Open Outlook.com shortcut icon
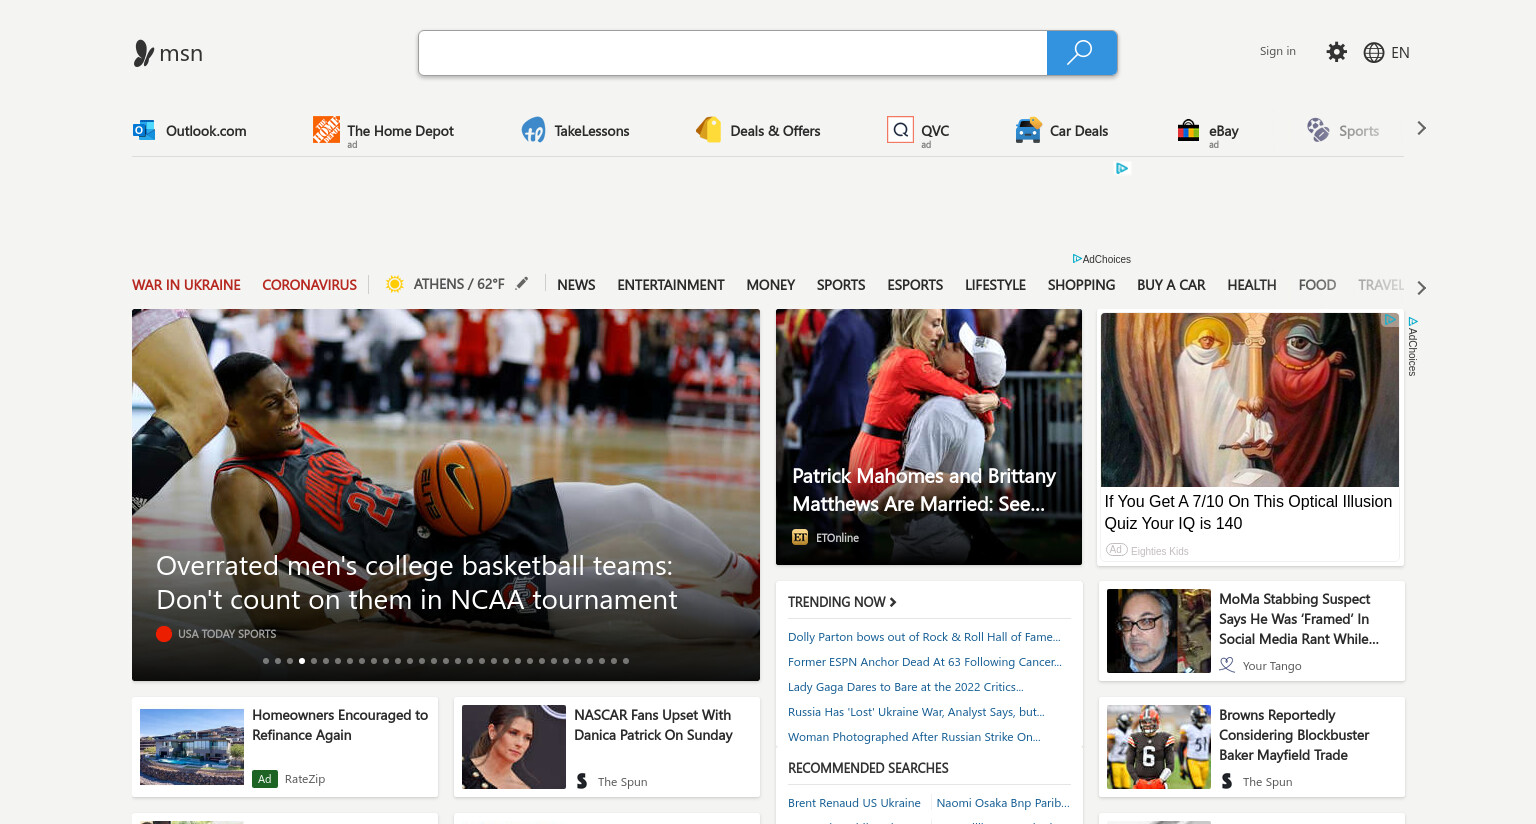The image size is (1536, 824). click(144, 130)
